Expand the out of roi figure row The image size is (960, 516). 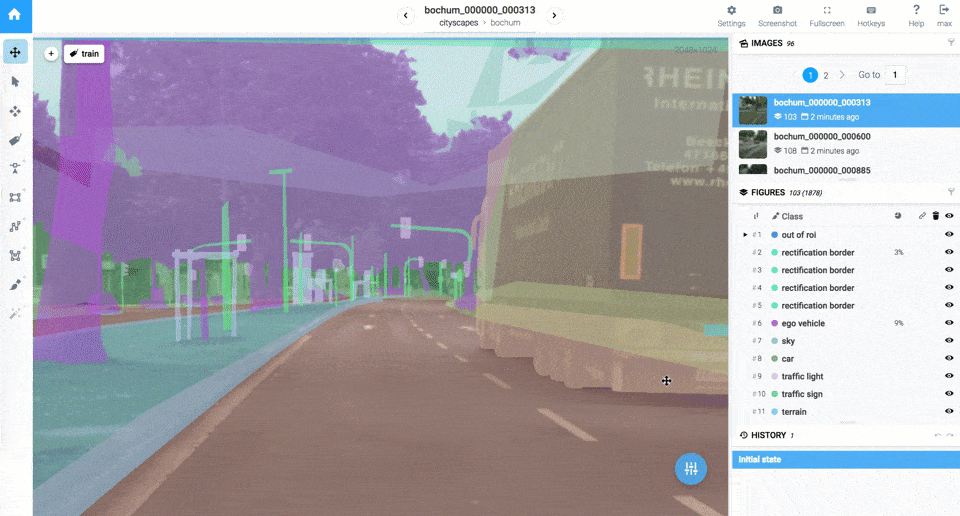coord(745,234)
